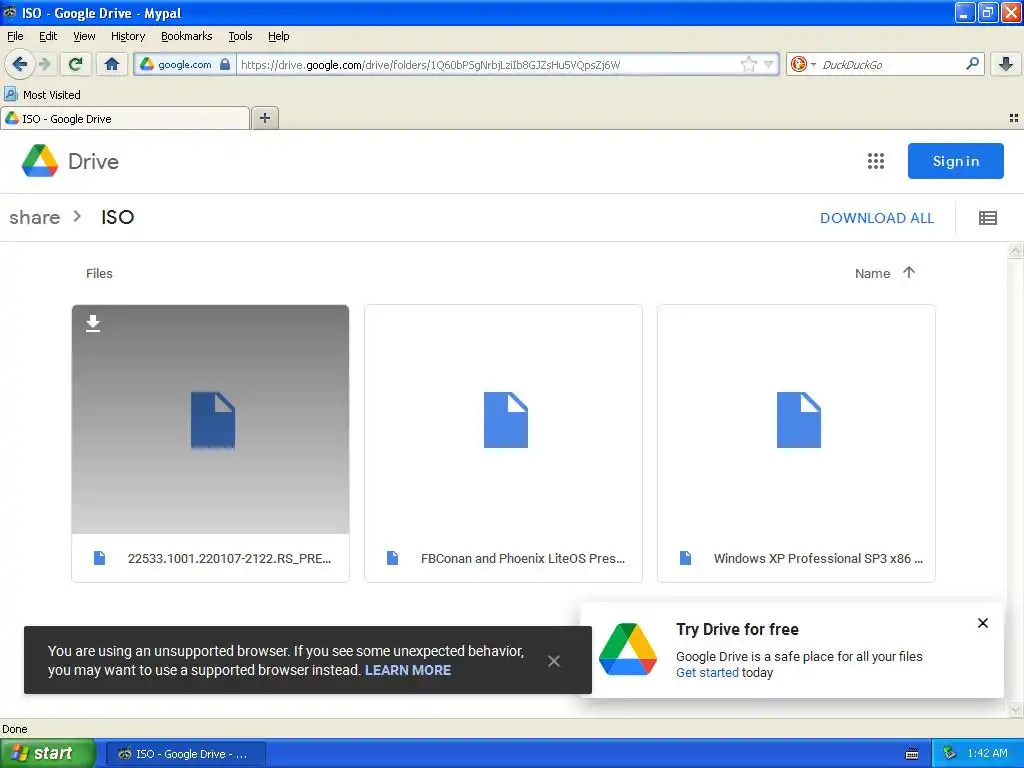Viewport: 1024px width, 768px height.
Task: Go to the home page via house icon
Action: coord(112,64)
